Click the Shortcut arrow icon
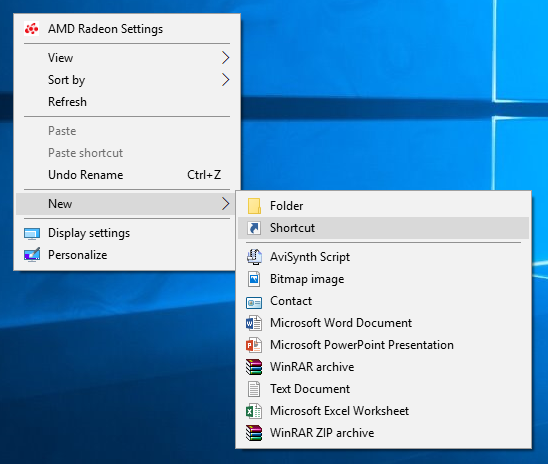The width and height of the screenshot is (548, 464). [254, 228]
